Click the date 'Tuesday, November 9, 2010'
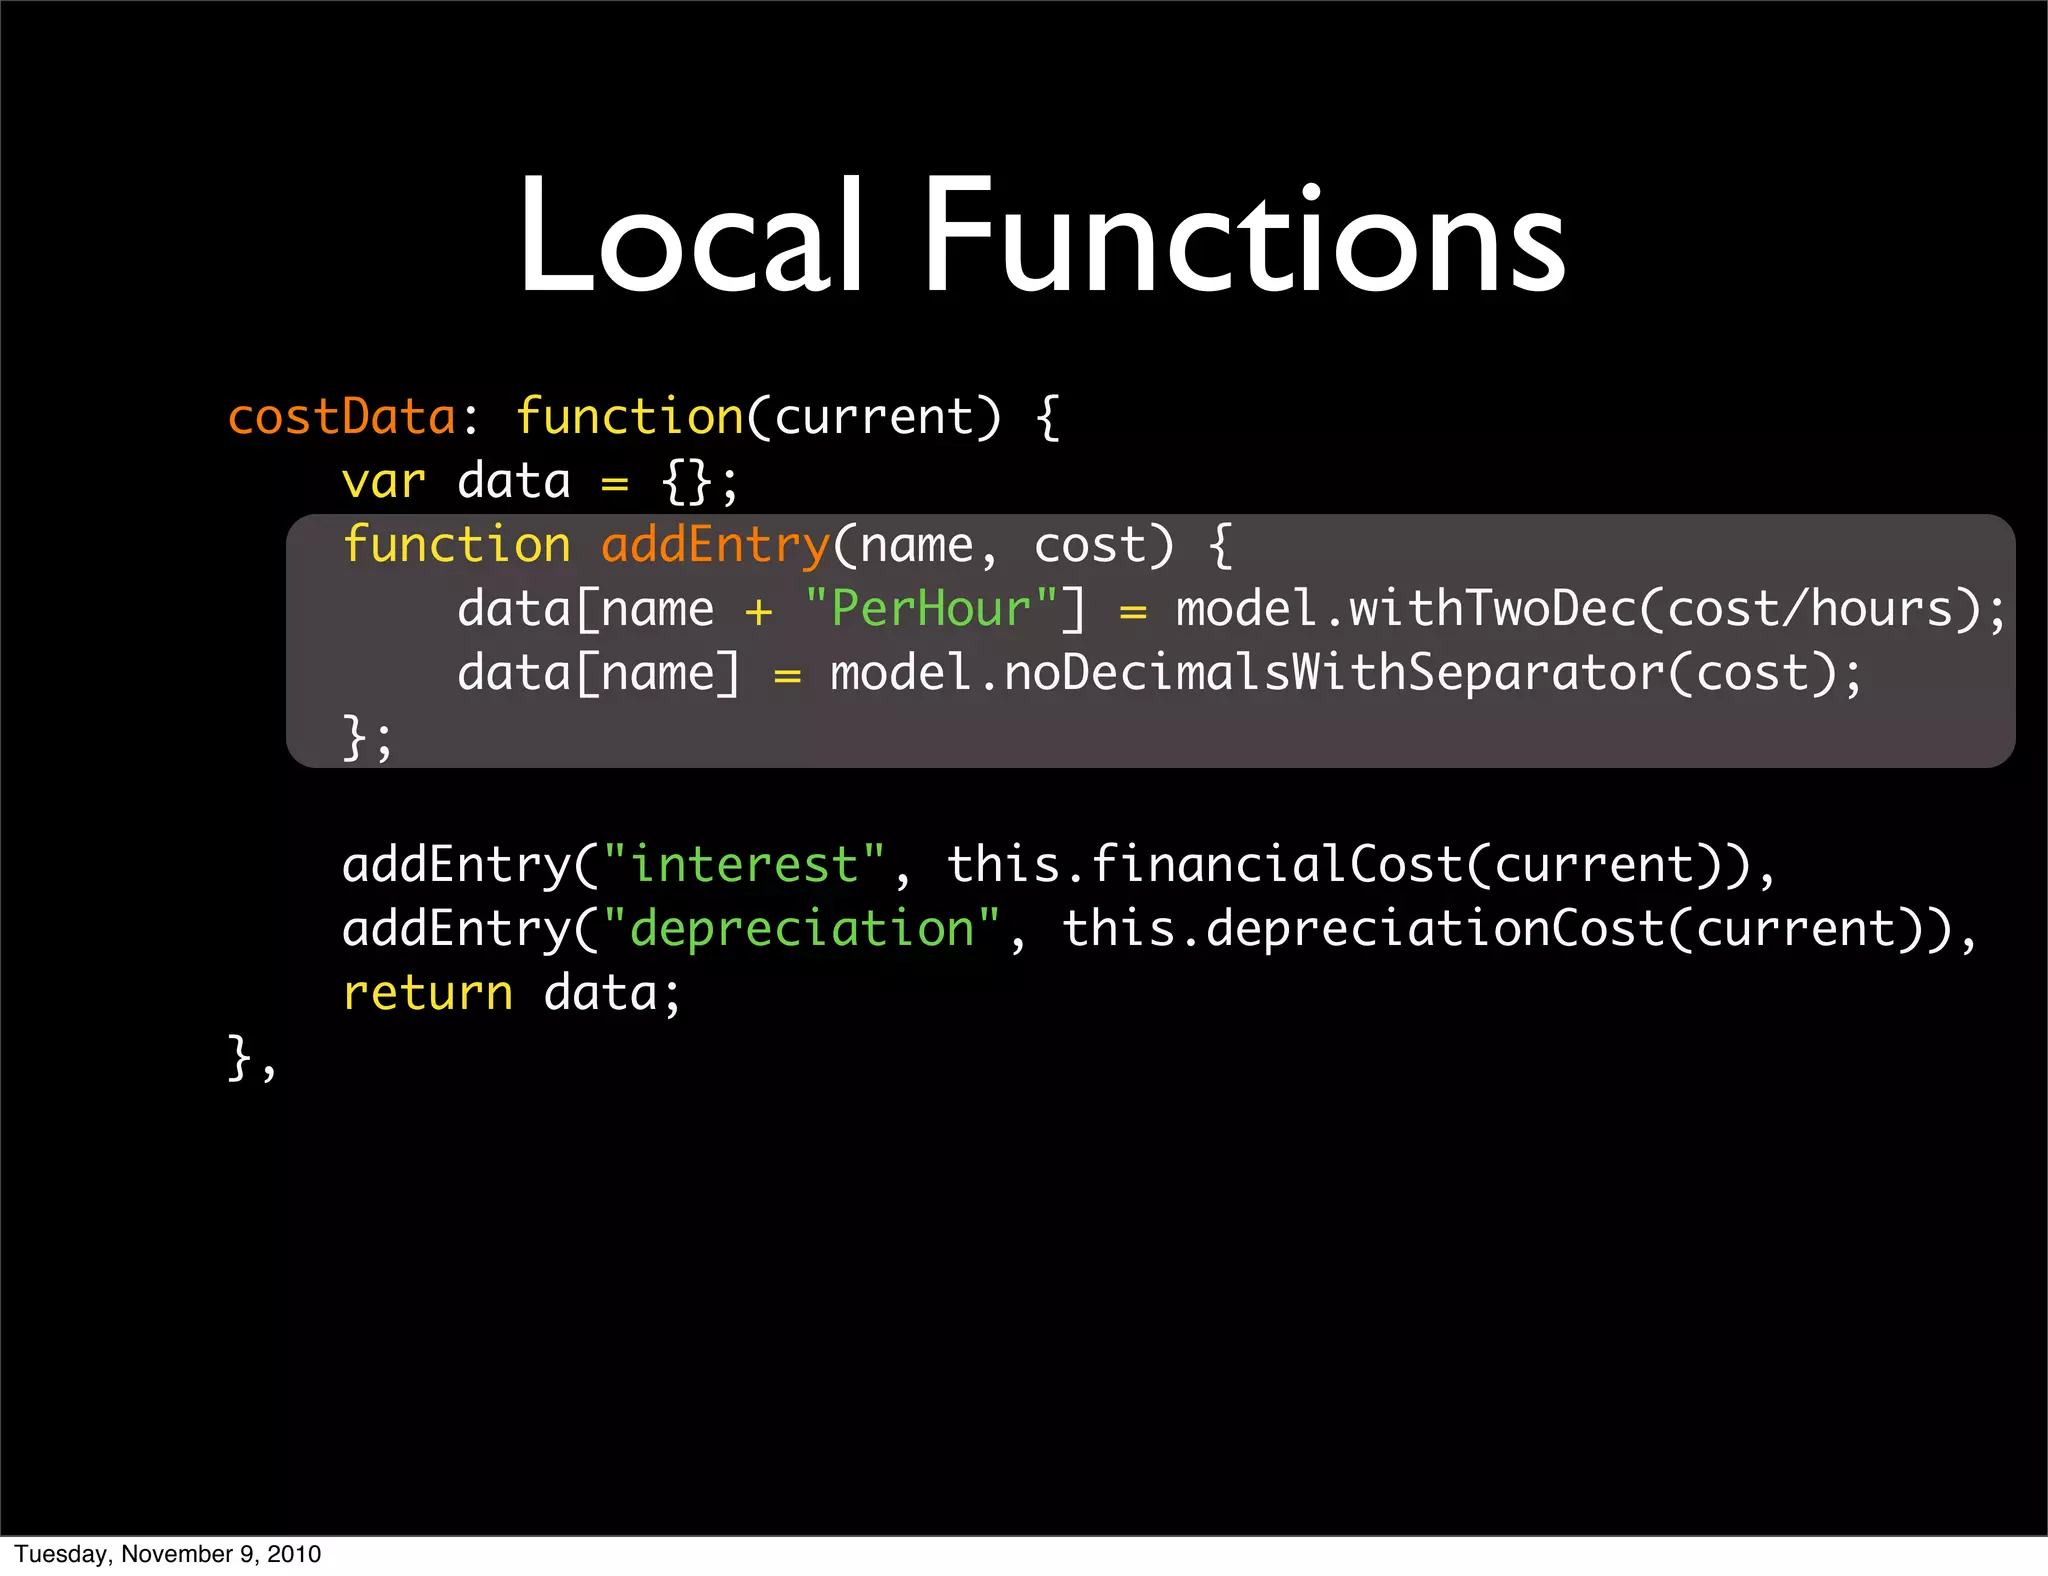 [168, 1554]
